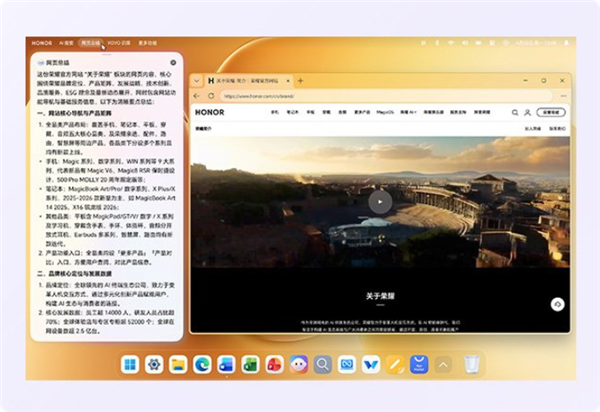Click heading 一、网站核心导航与产品矩阵
The height and width of the screenshot is (412, 600).
point(74,113)
